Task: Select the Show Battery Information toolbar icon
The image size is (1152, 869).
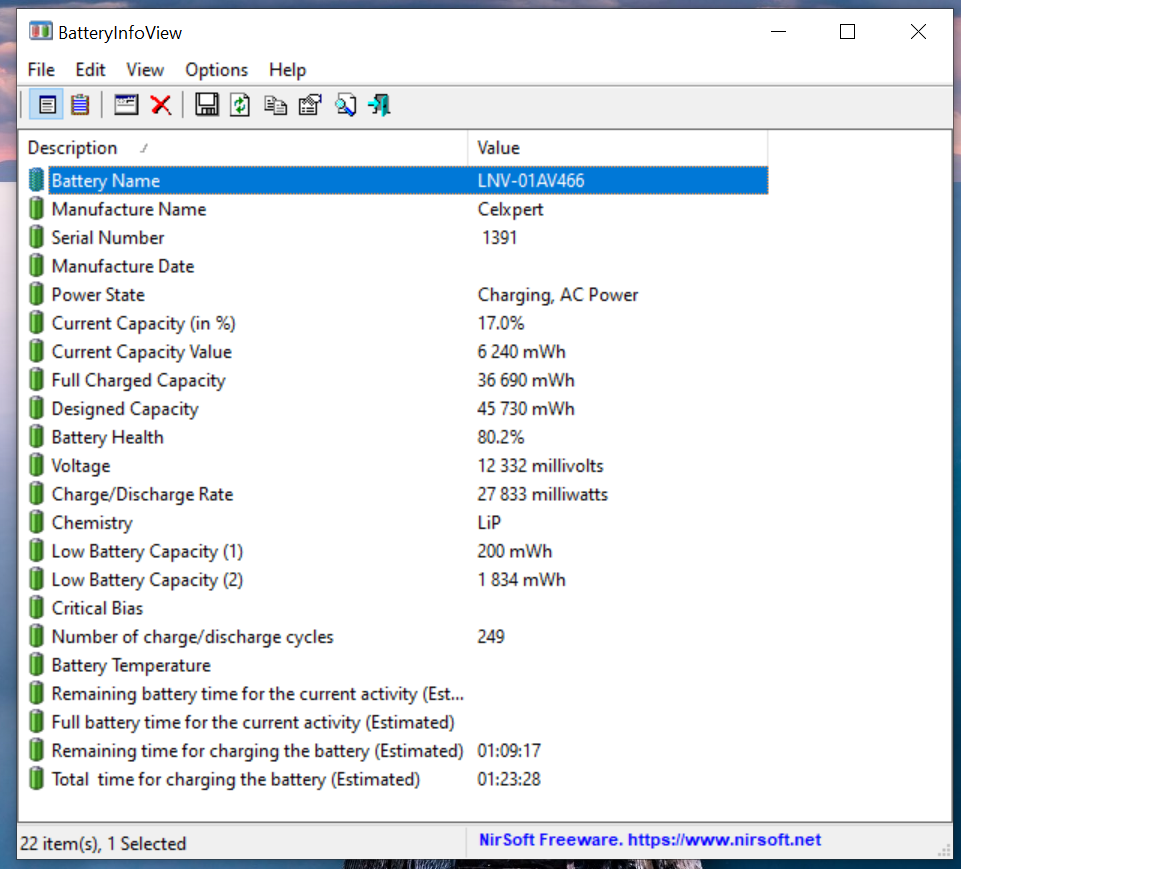Action: point(47,105)
